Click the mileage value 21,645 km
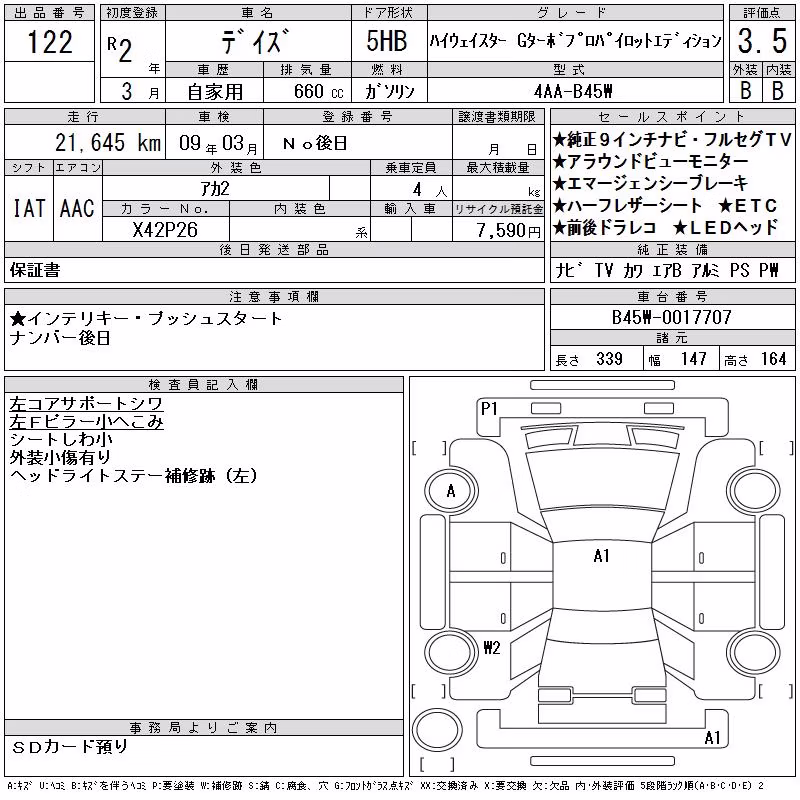The image size is (800, 800). (x=108, y=143)
